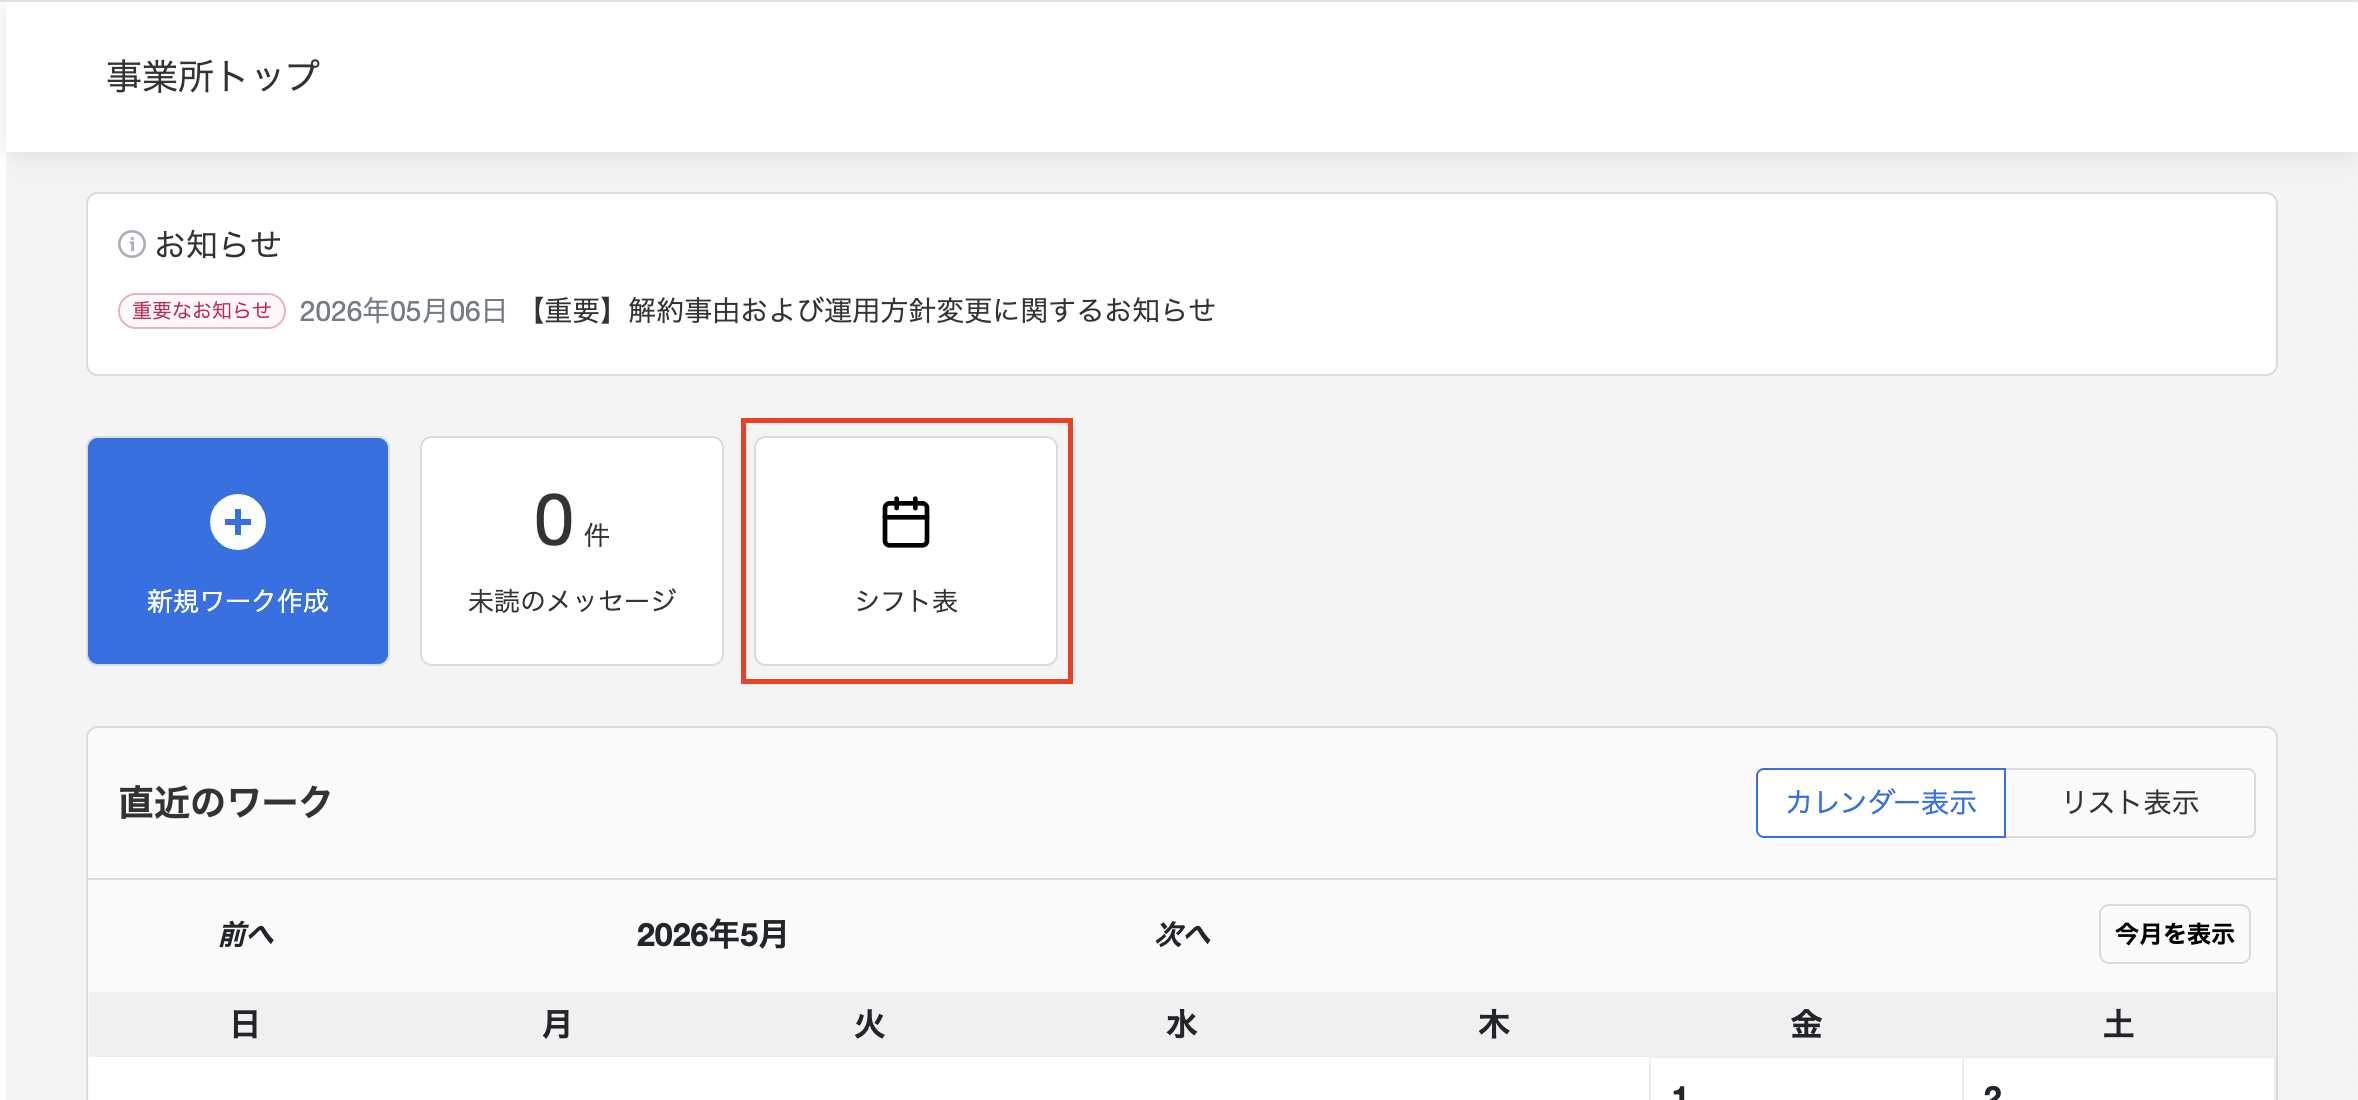Open the シフト表 card
Viewport: 2358px width, 1100px height.
click(x=906, y=551)
